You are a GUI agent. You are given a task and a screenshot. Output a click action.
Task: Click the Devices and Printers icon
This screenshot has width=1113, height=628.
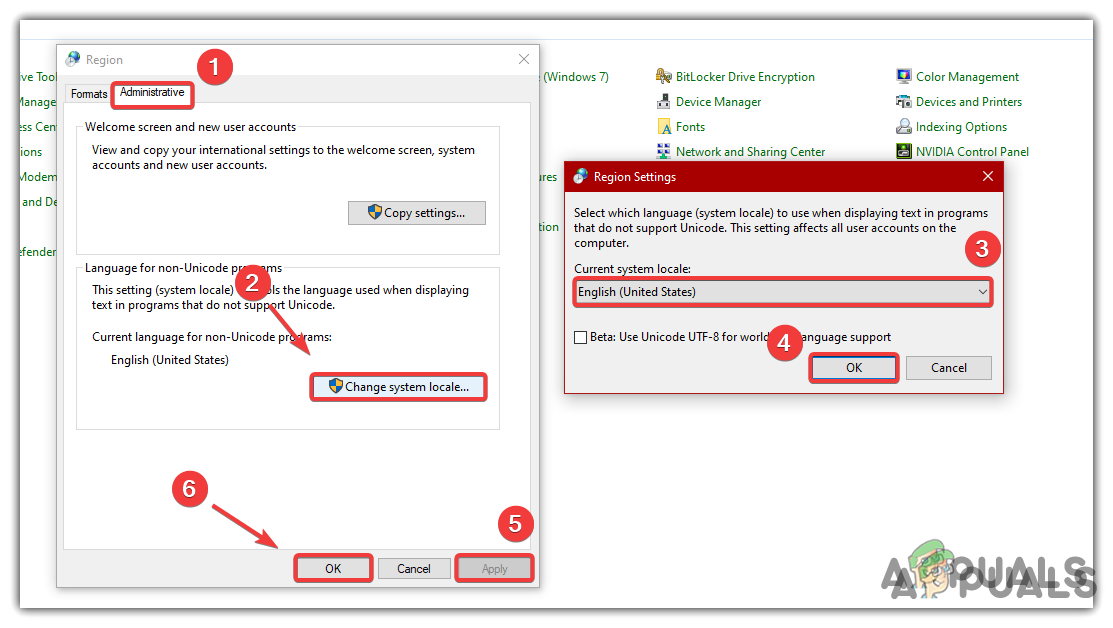click(904, 101)
